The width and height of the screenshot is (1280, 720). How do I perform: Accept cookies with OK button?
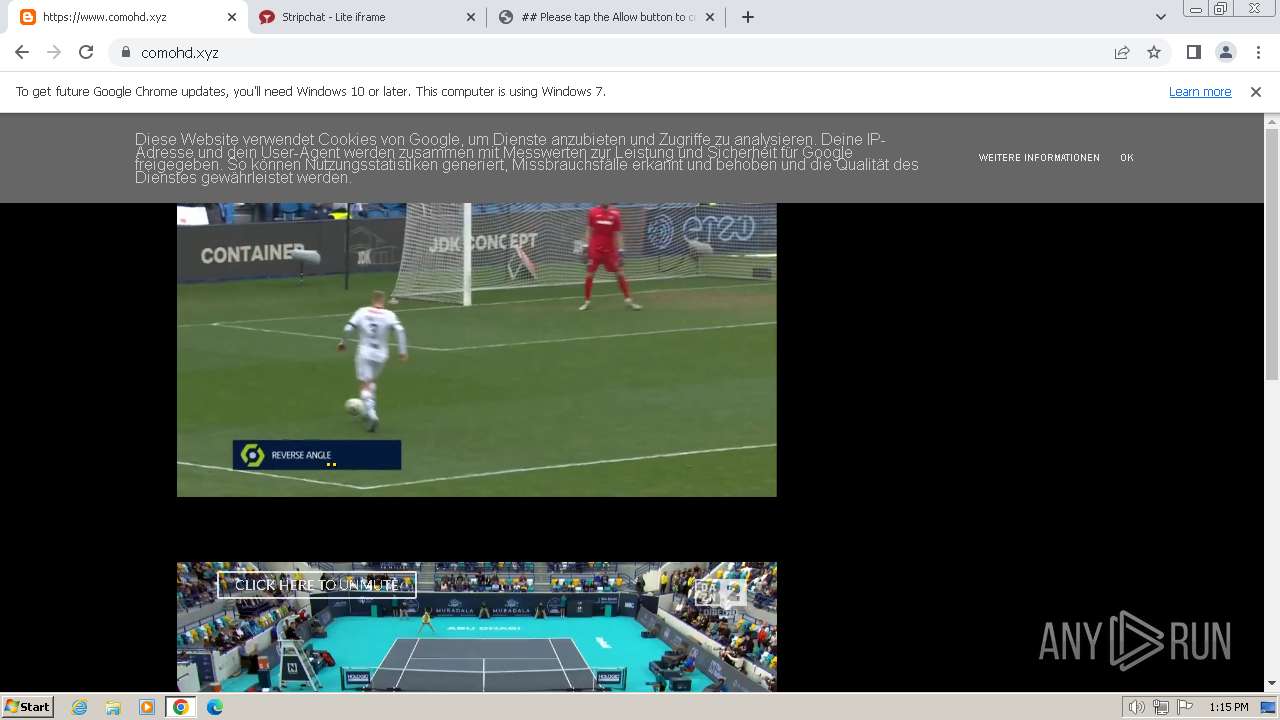(1127, 158)
